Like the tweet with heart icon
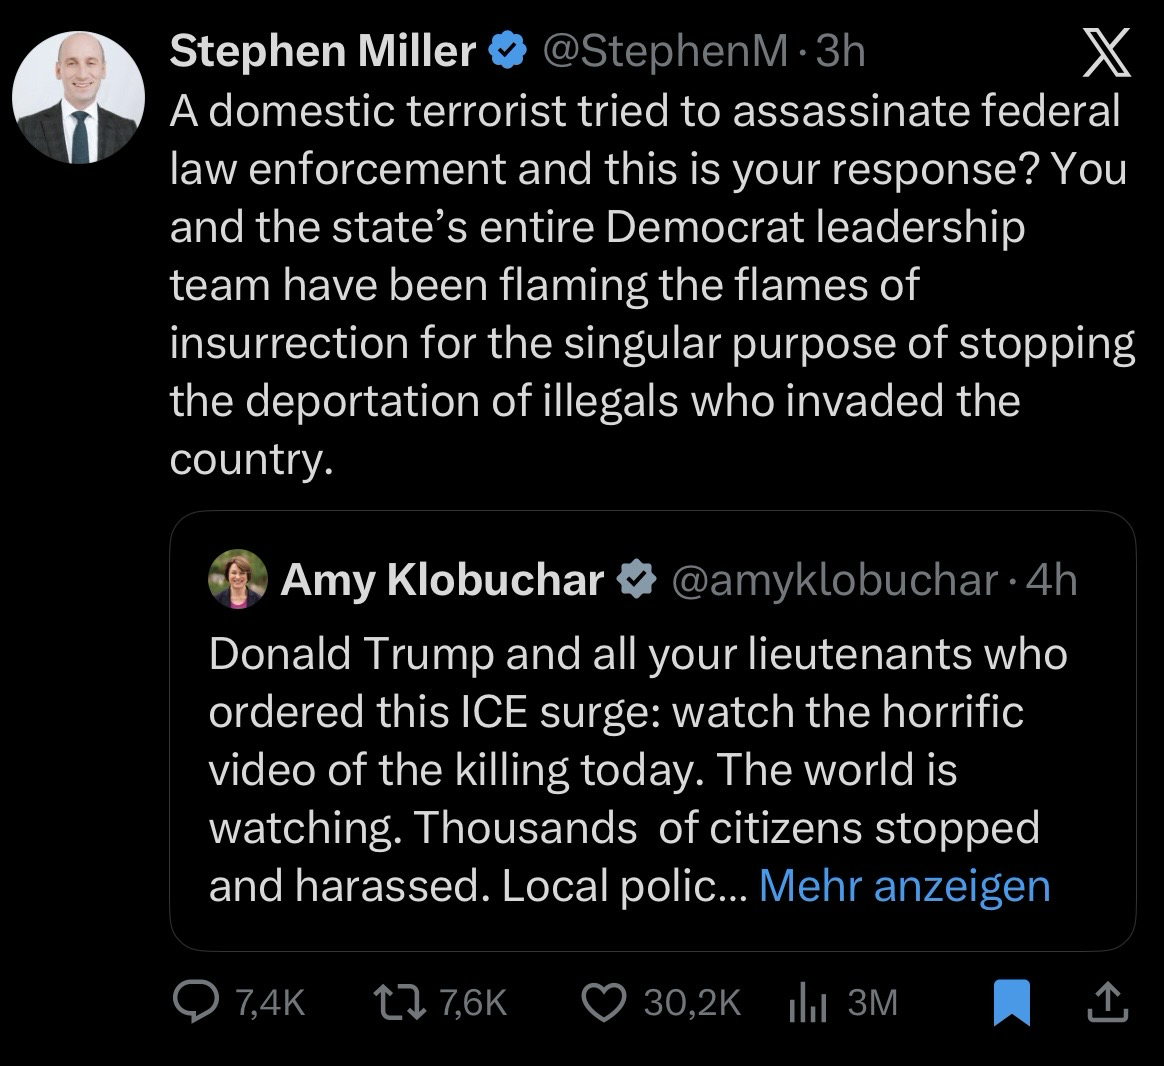The height and width of the screenshot is (1066, 1164). pos(603,1002)
